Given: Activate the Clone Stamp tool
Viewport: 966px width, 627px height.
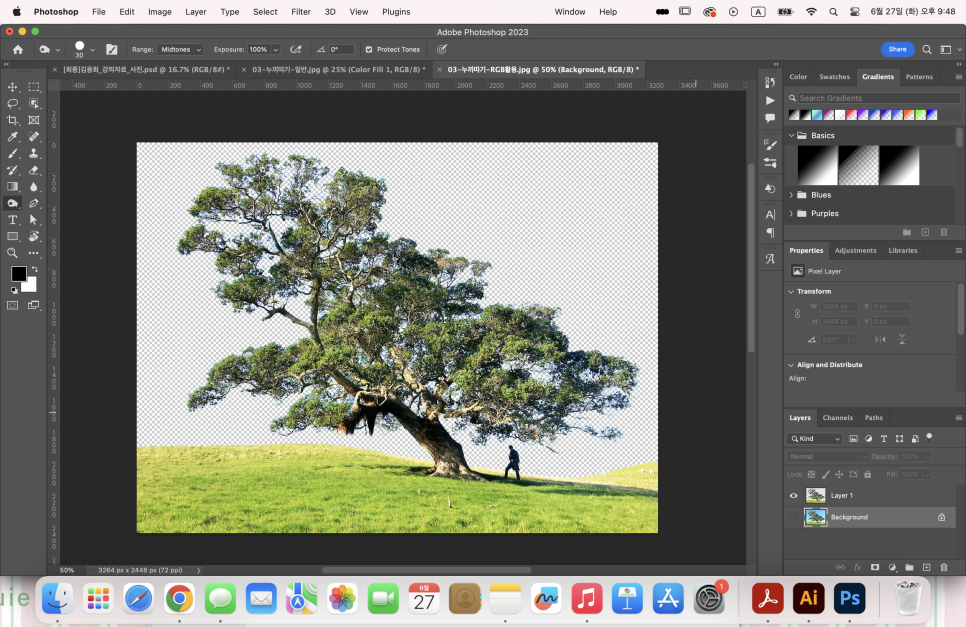Looking at the screenshot, I should (33, 153).
